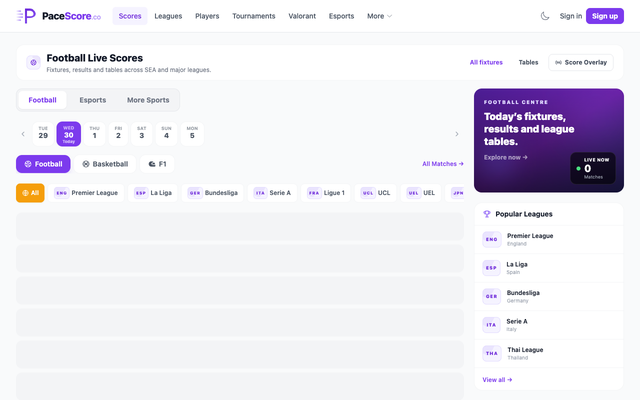Open the Valorant nav item
Viewport: 640px width, 400px height.
pos(302,16)
